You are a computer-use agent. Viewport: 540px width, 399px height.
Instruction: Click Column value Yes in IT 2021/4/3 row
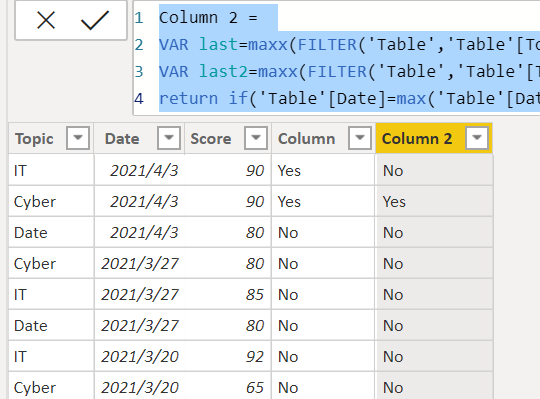coord(289,171)
